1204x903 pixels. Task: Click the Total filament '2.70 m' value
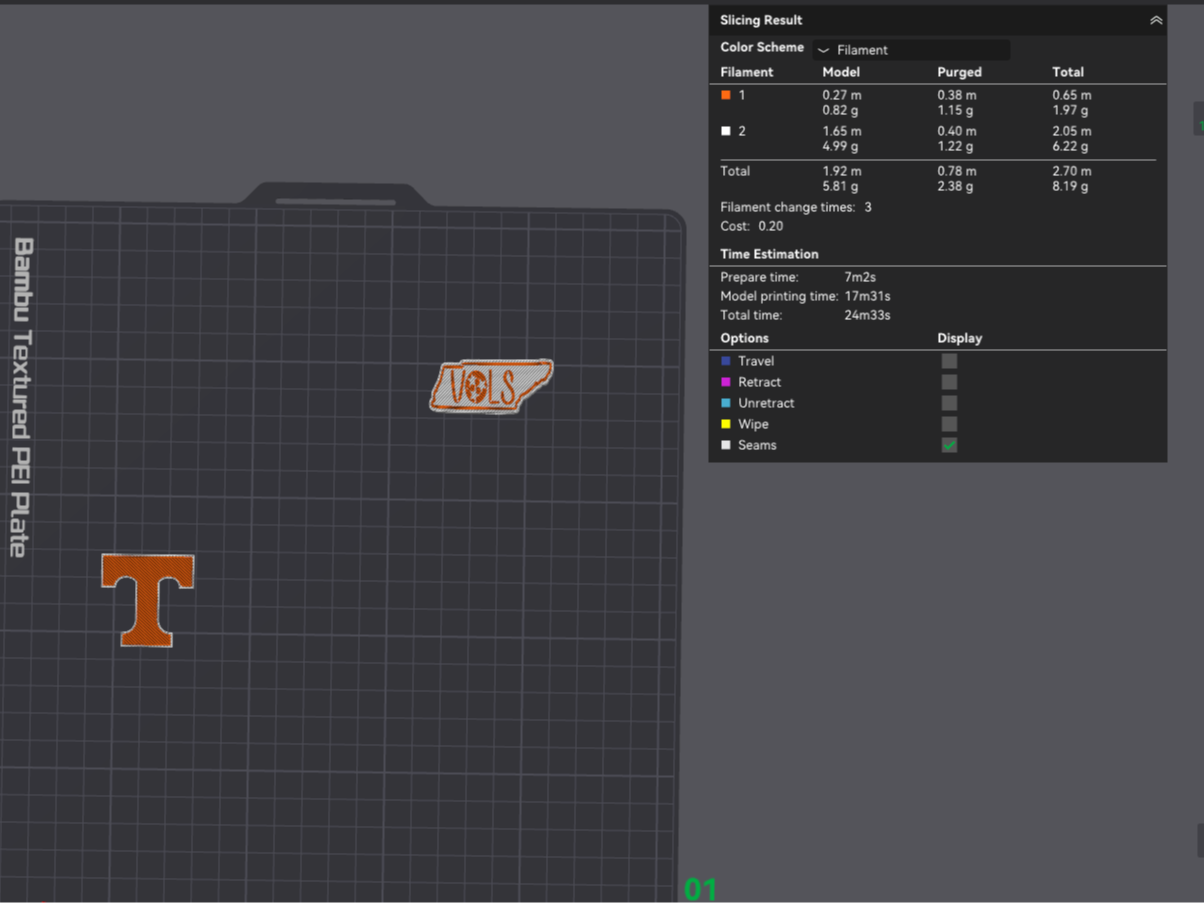pos(1072,171)
